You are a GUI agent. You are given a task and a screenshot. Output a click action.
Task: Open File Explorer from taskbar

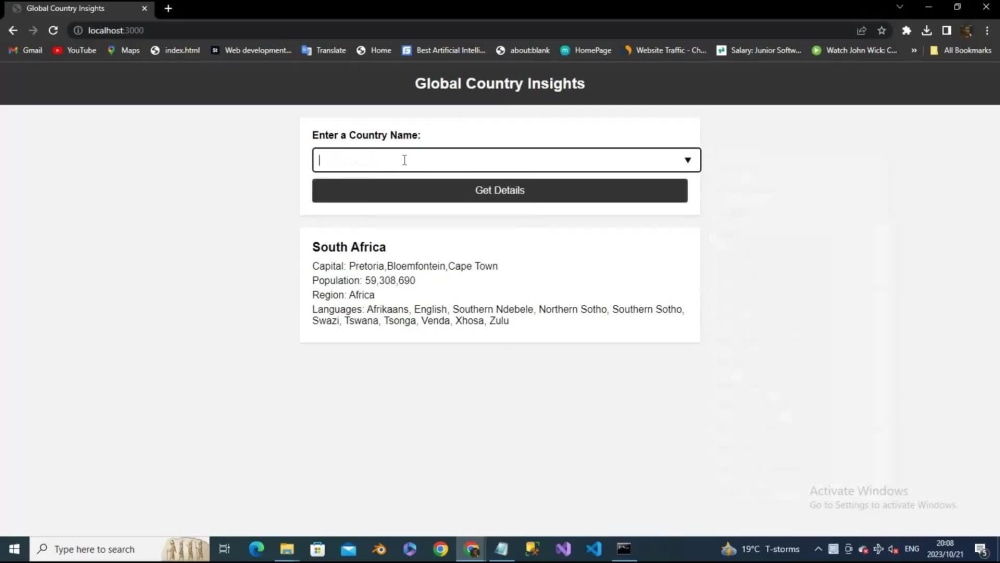point(287,549)
